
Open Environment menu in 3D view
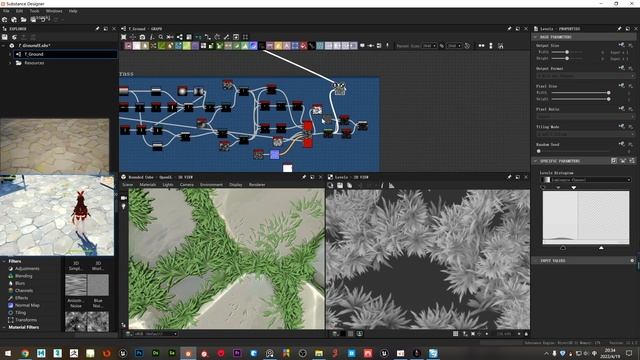[211, 185]
